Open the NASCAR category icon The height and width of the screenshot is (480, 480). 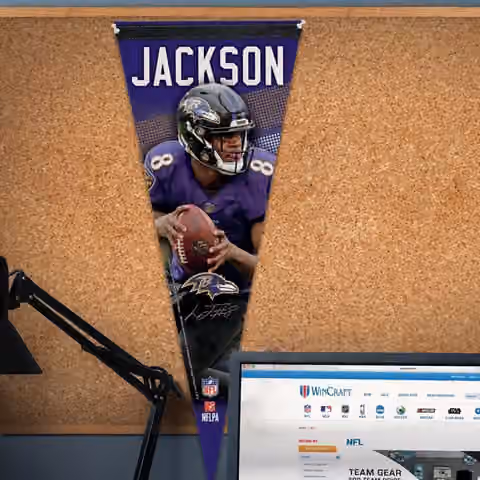[426, 412]
